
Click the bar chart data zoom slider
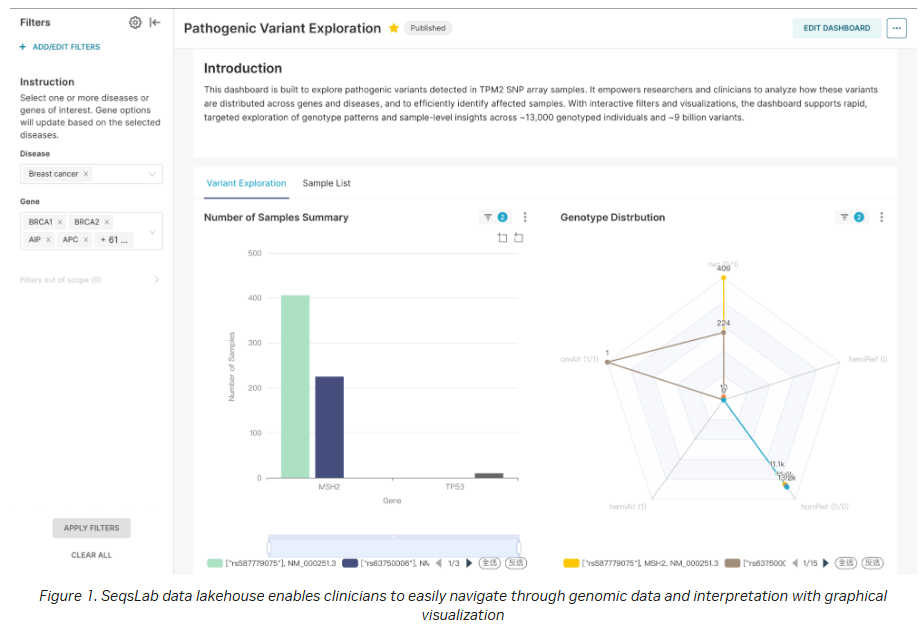coord(393,547)
